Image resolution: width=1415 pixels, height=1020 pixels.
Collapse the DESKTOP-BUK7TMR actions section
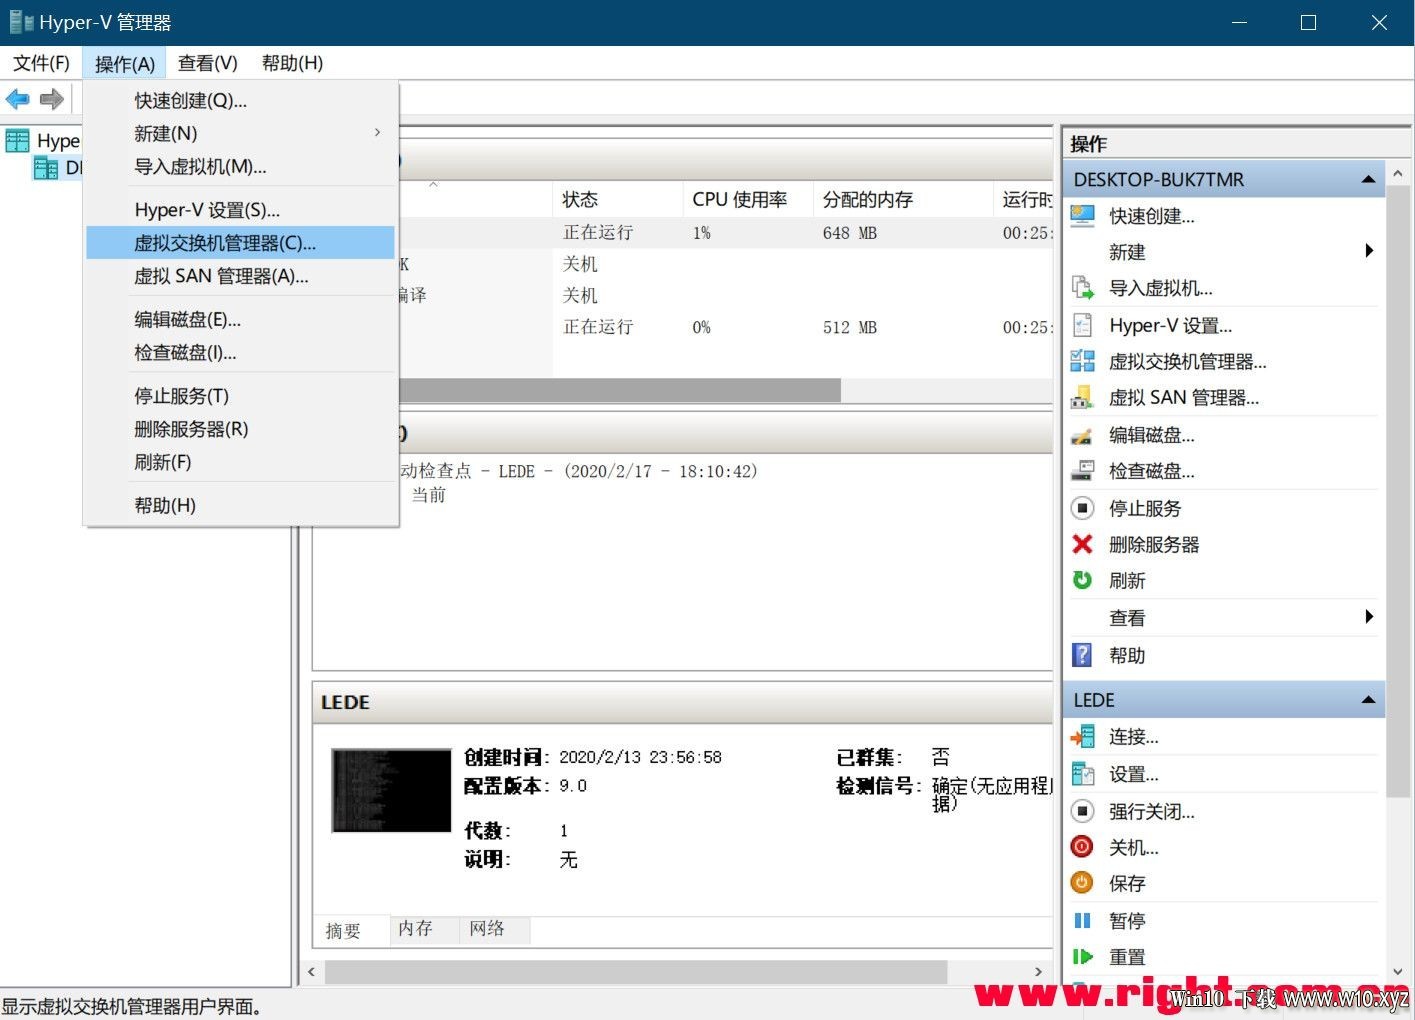1368,179
